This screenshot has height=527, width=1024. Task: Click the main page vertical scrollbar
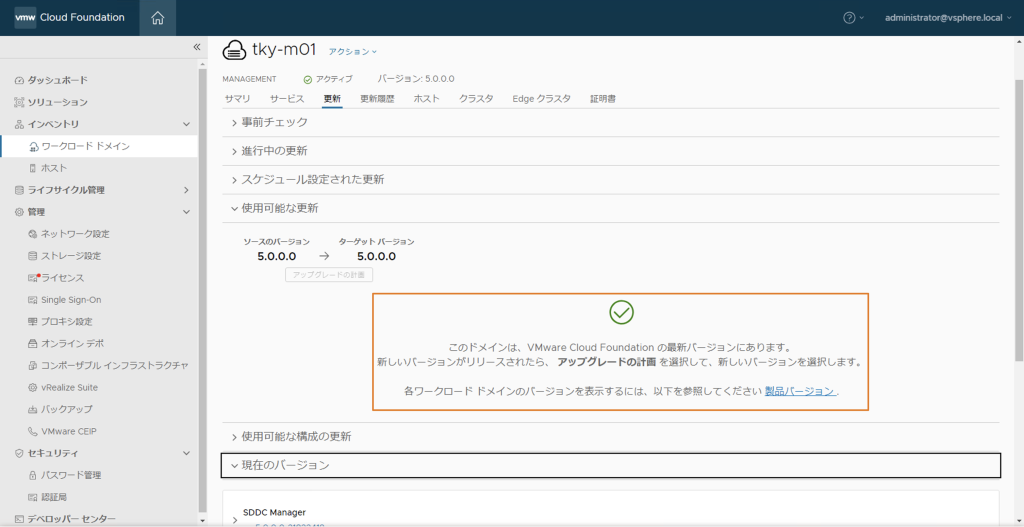click(x=1019, y=221)
